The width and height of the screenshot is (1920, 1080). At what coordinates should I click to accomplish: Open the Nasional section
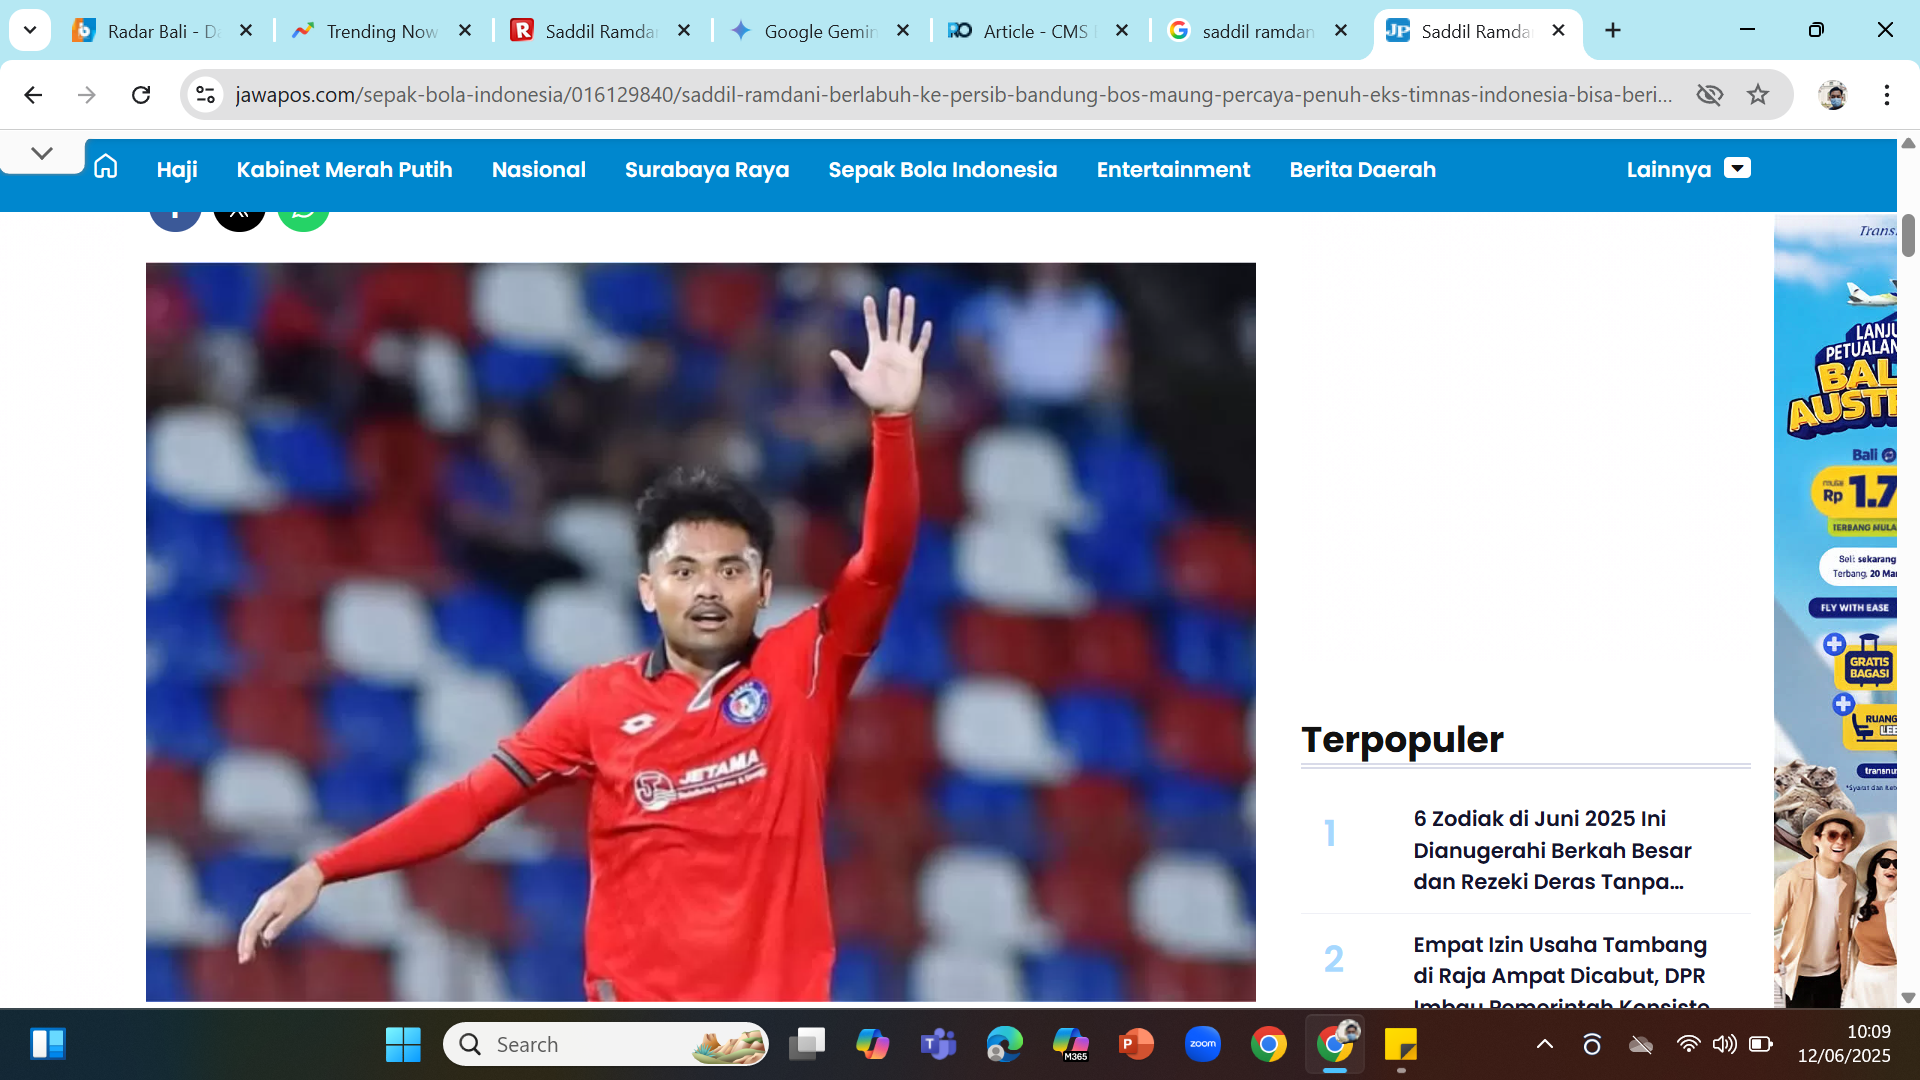point(539,170)
